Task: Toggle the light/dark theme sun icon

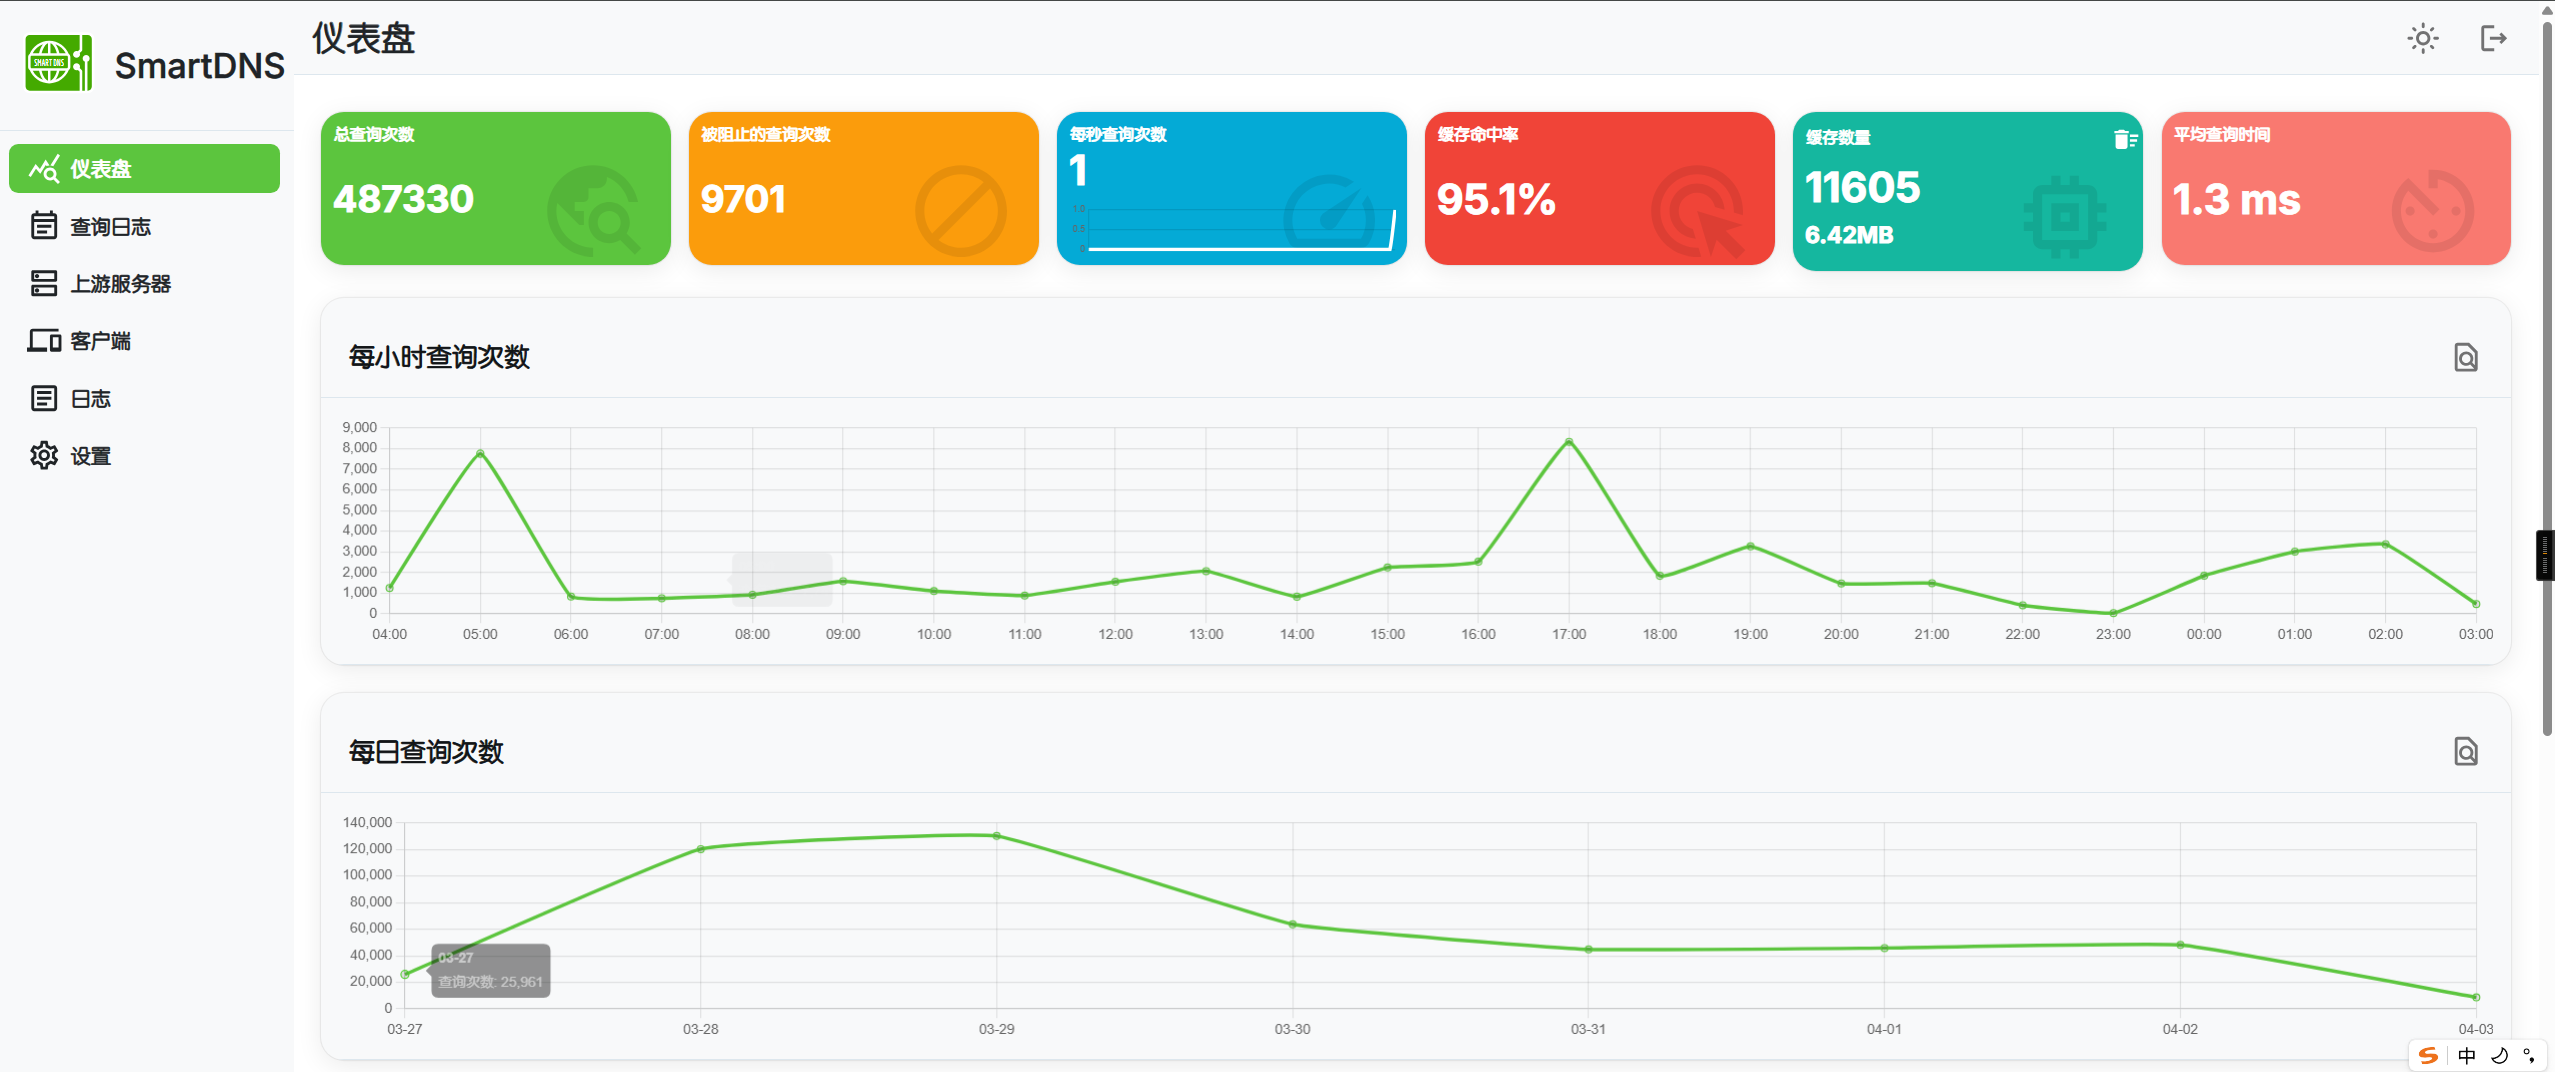Action: (x=2422, y=39)
